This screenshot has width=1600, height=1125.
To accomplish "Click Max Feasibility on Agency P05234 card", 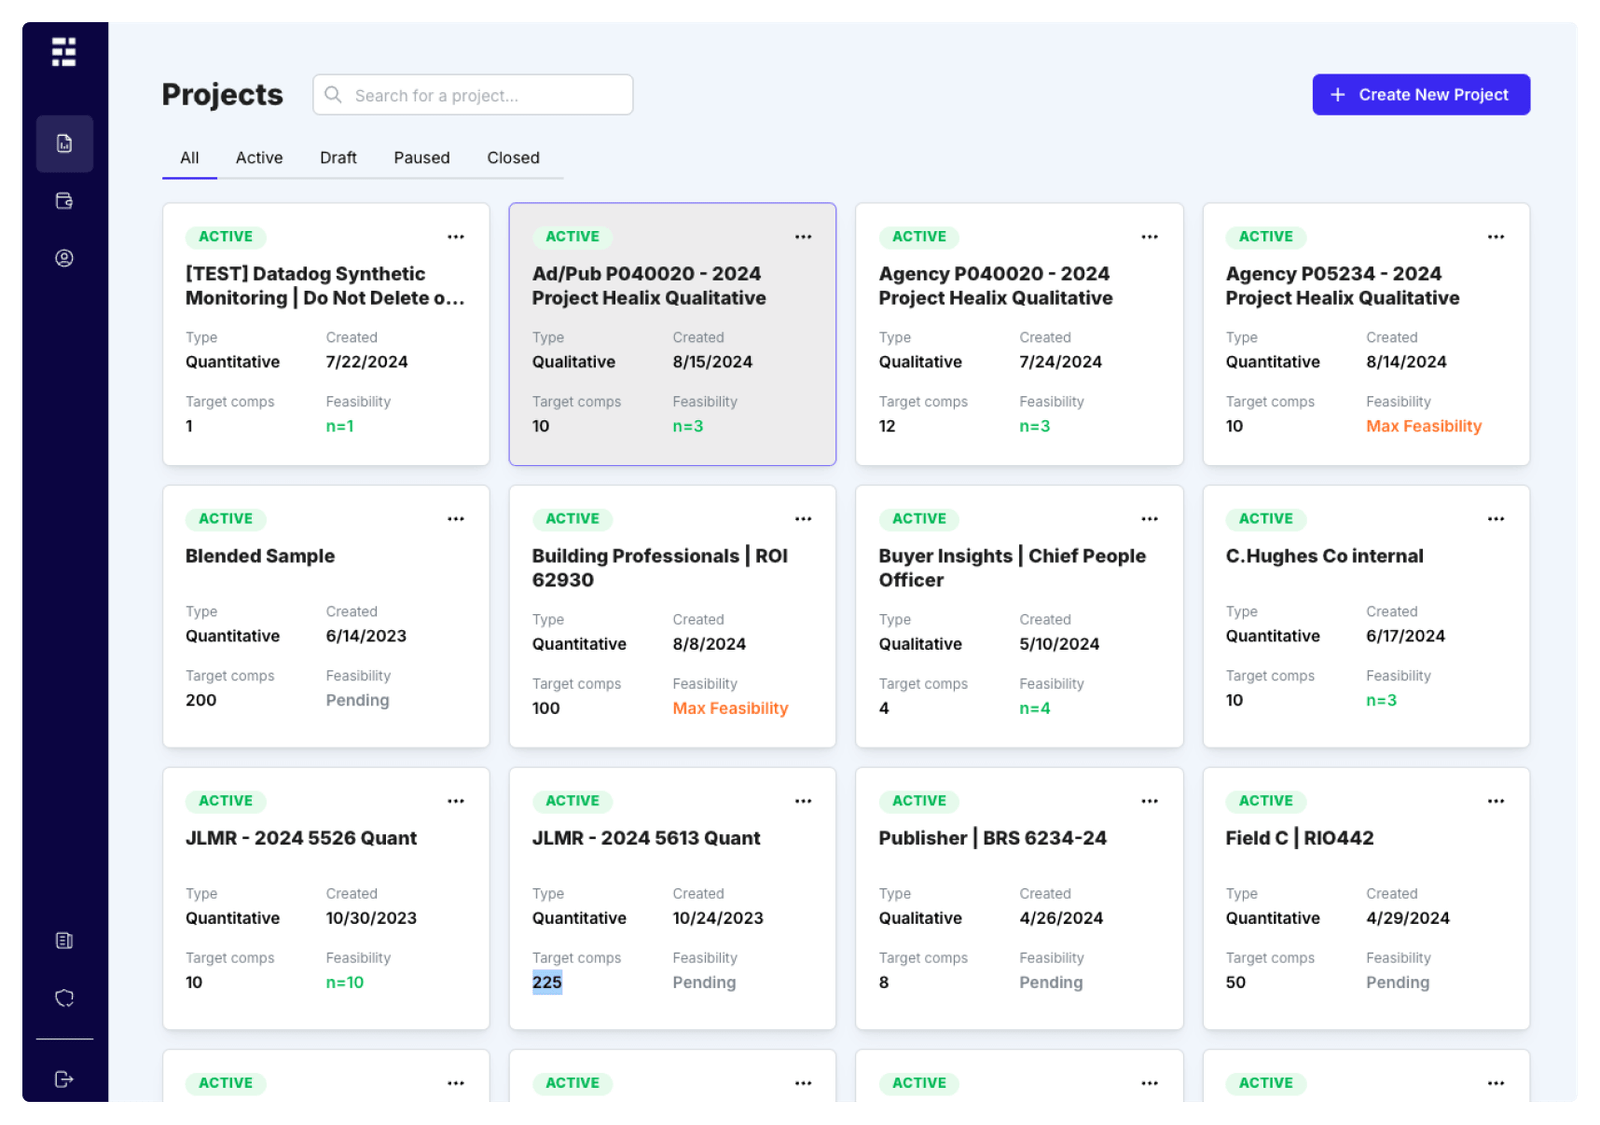I will [x=1424, y=426].
